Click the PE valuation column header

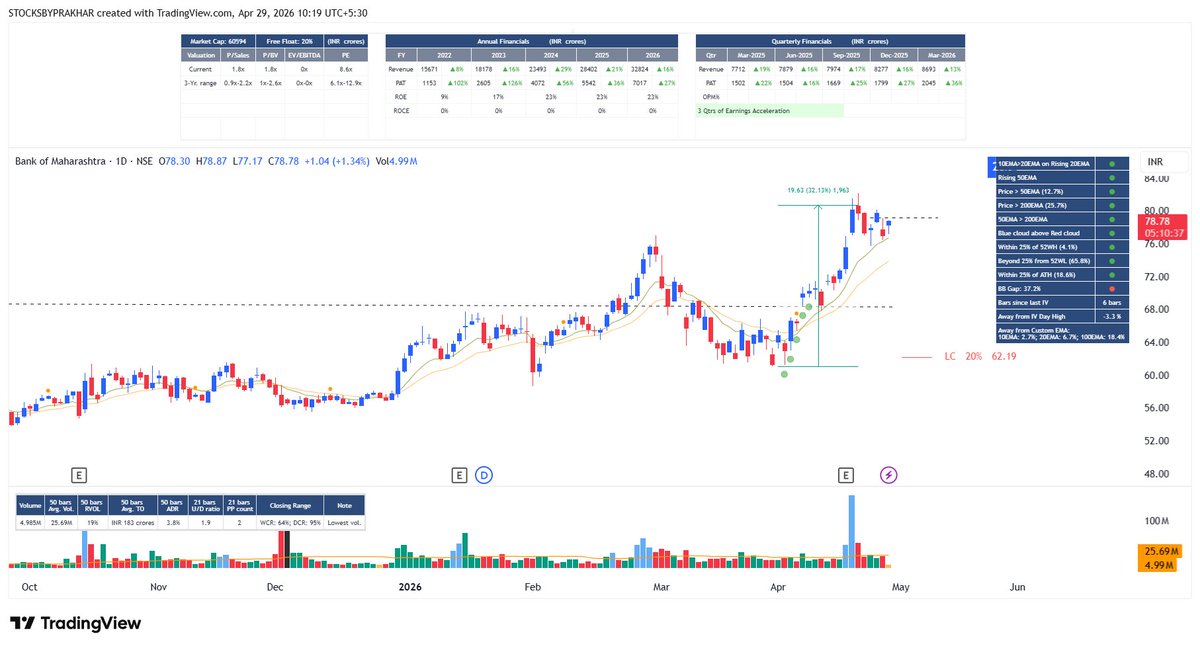pyautogui.click(x=346, y=55)
